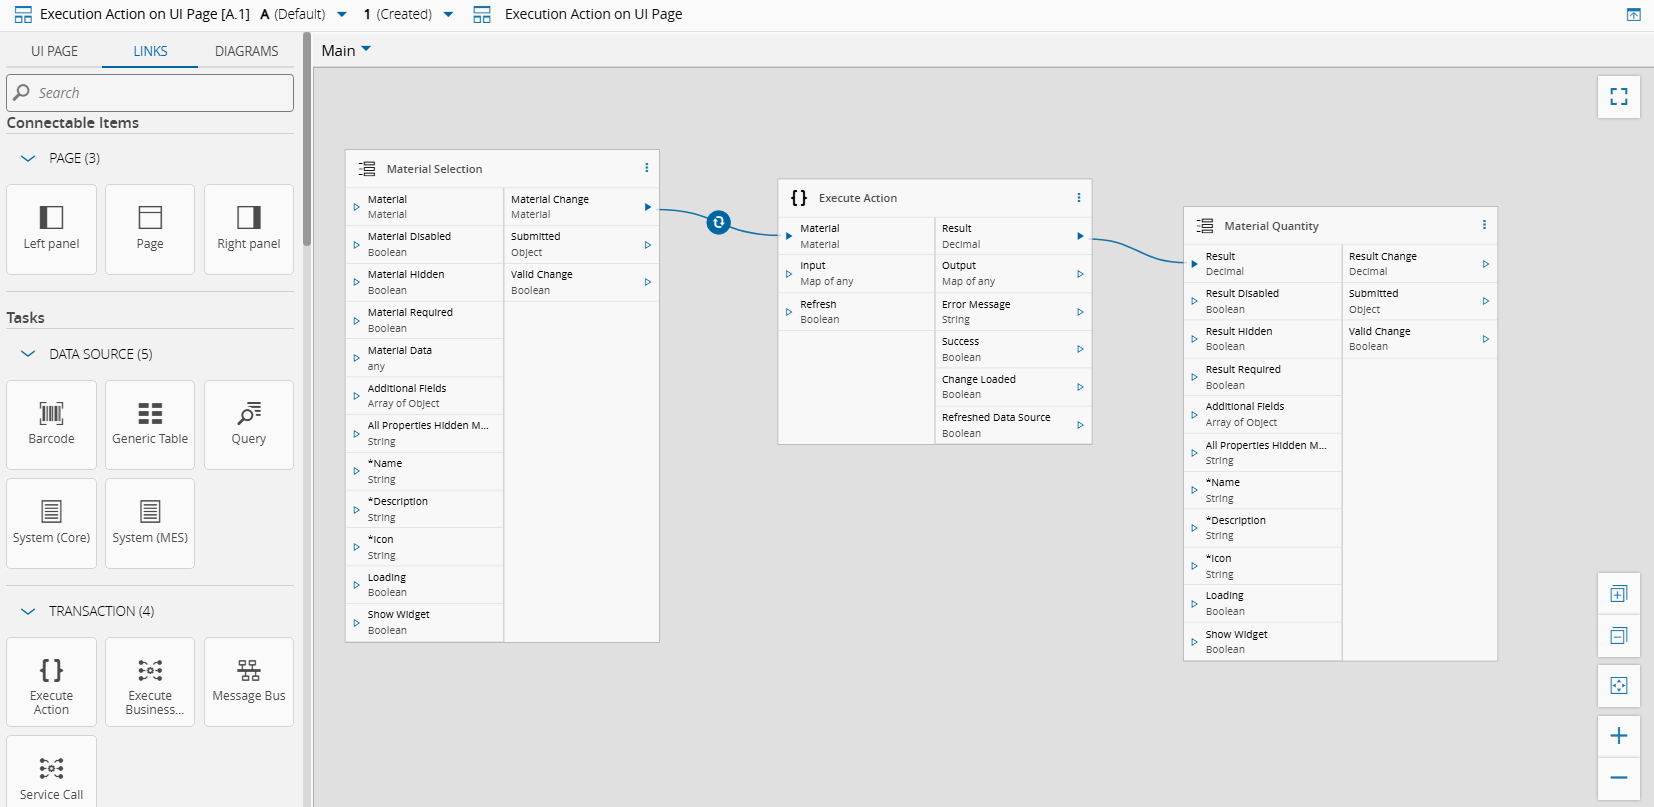Collapse the PAGE (3) section
Image resolution: width=1654 pixels, height=807 pixels.
28,158
